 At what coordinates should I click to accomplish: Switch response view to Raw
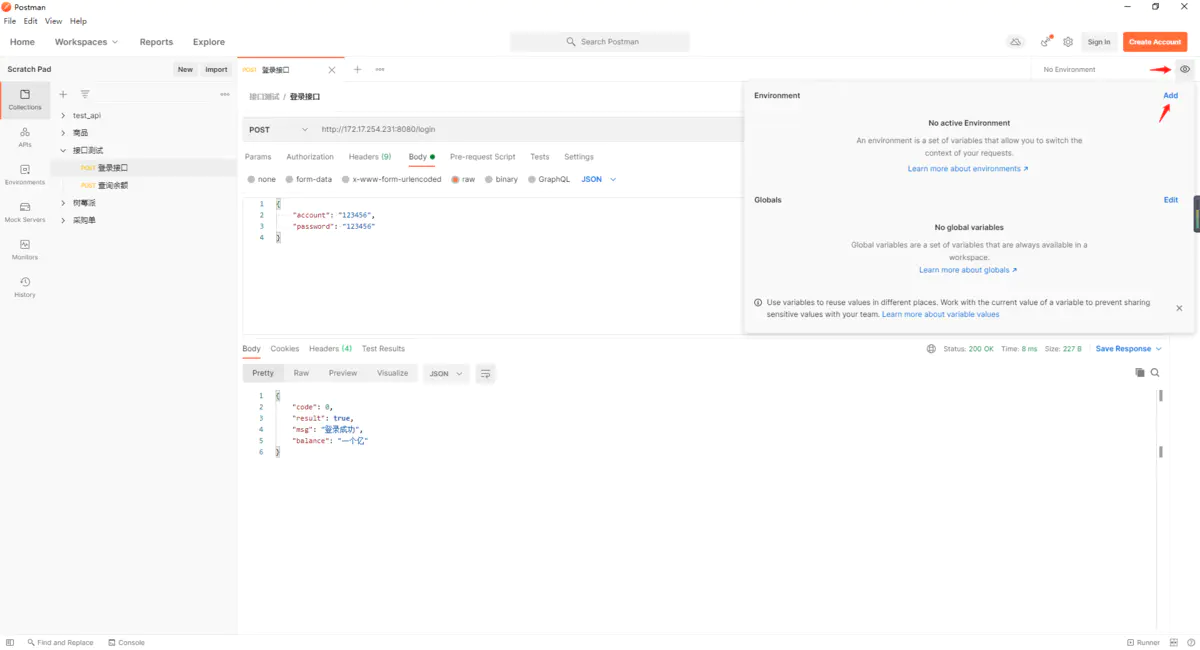tap(301, 373)
